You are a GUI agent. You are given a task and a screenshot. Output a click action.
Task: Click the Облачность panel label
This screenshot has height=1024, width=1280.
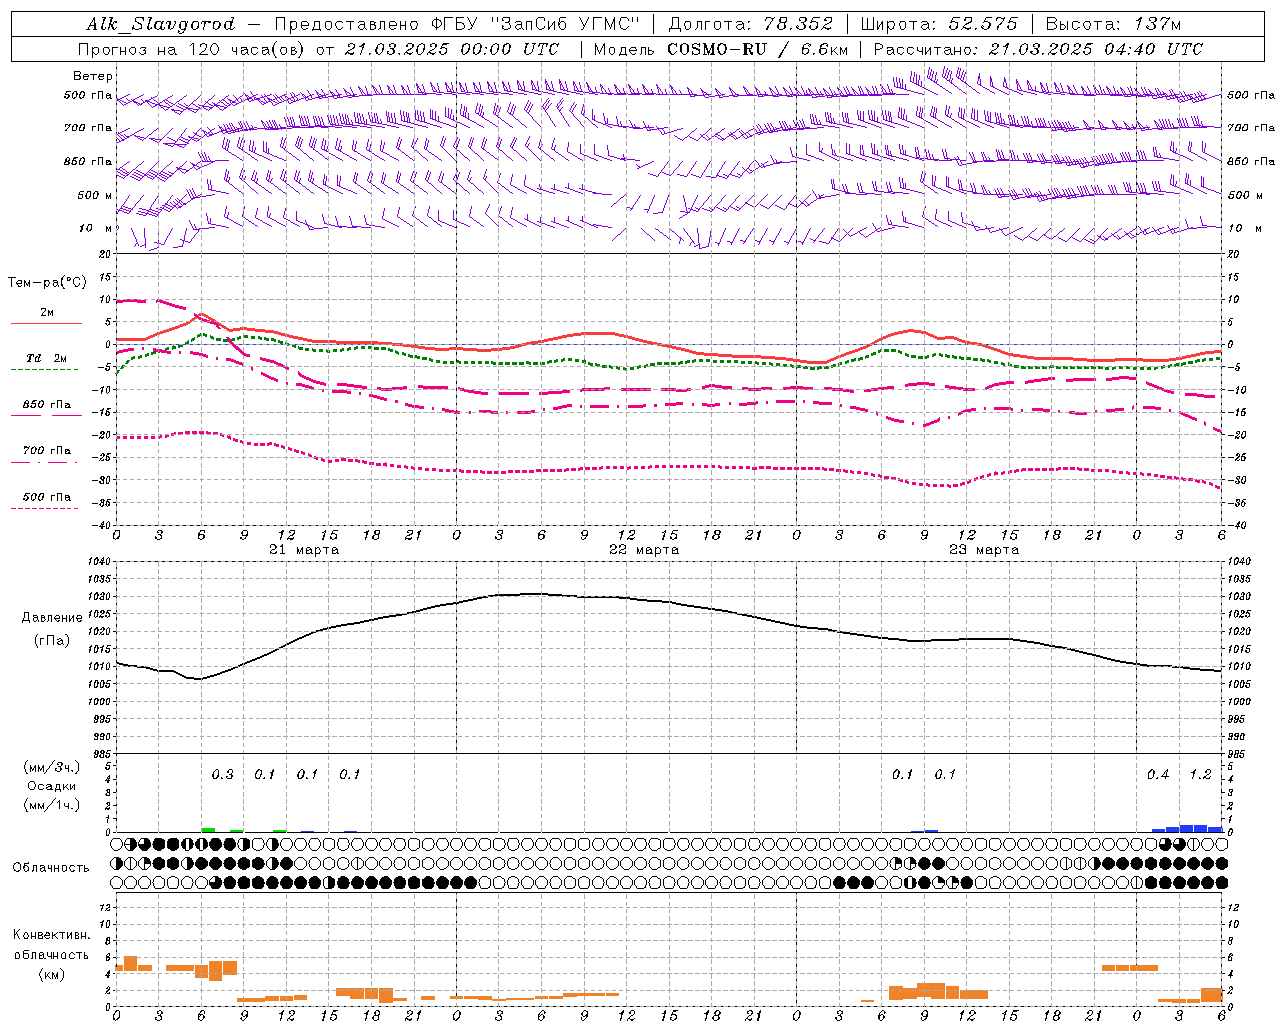point(51,868)
